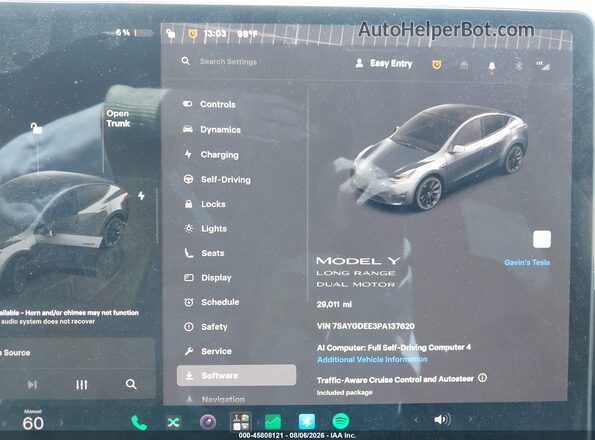The width and height of the screenshot is (595, 440).
Task: Launch Spotify from the dock
Action: click(341, 421)
